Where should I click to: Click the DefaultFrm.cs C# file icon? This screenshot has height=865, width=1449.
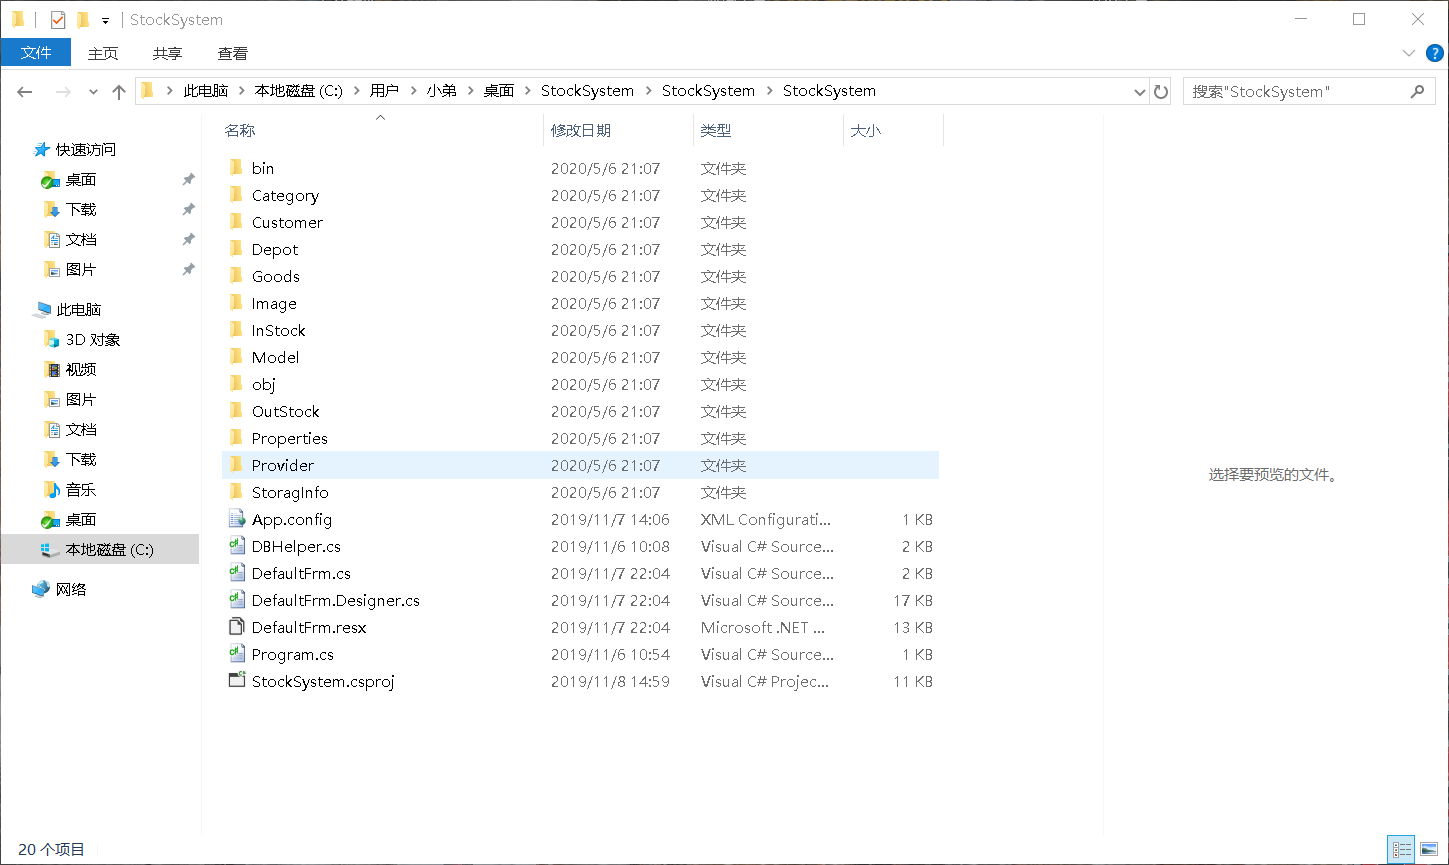pos(237,573)
